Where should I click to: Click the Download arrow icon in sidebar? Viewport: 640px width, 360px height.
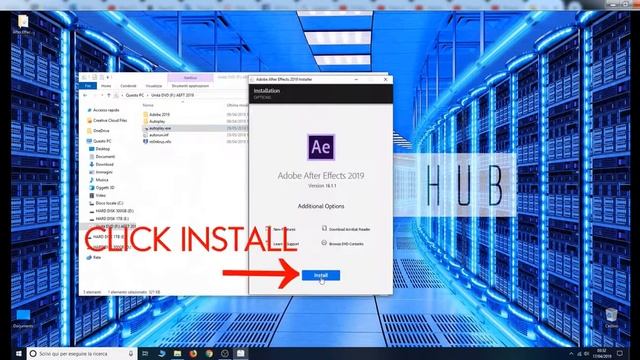pyautogui.click(x=91, y=164)
